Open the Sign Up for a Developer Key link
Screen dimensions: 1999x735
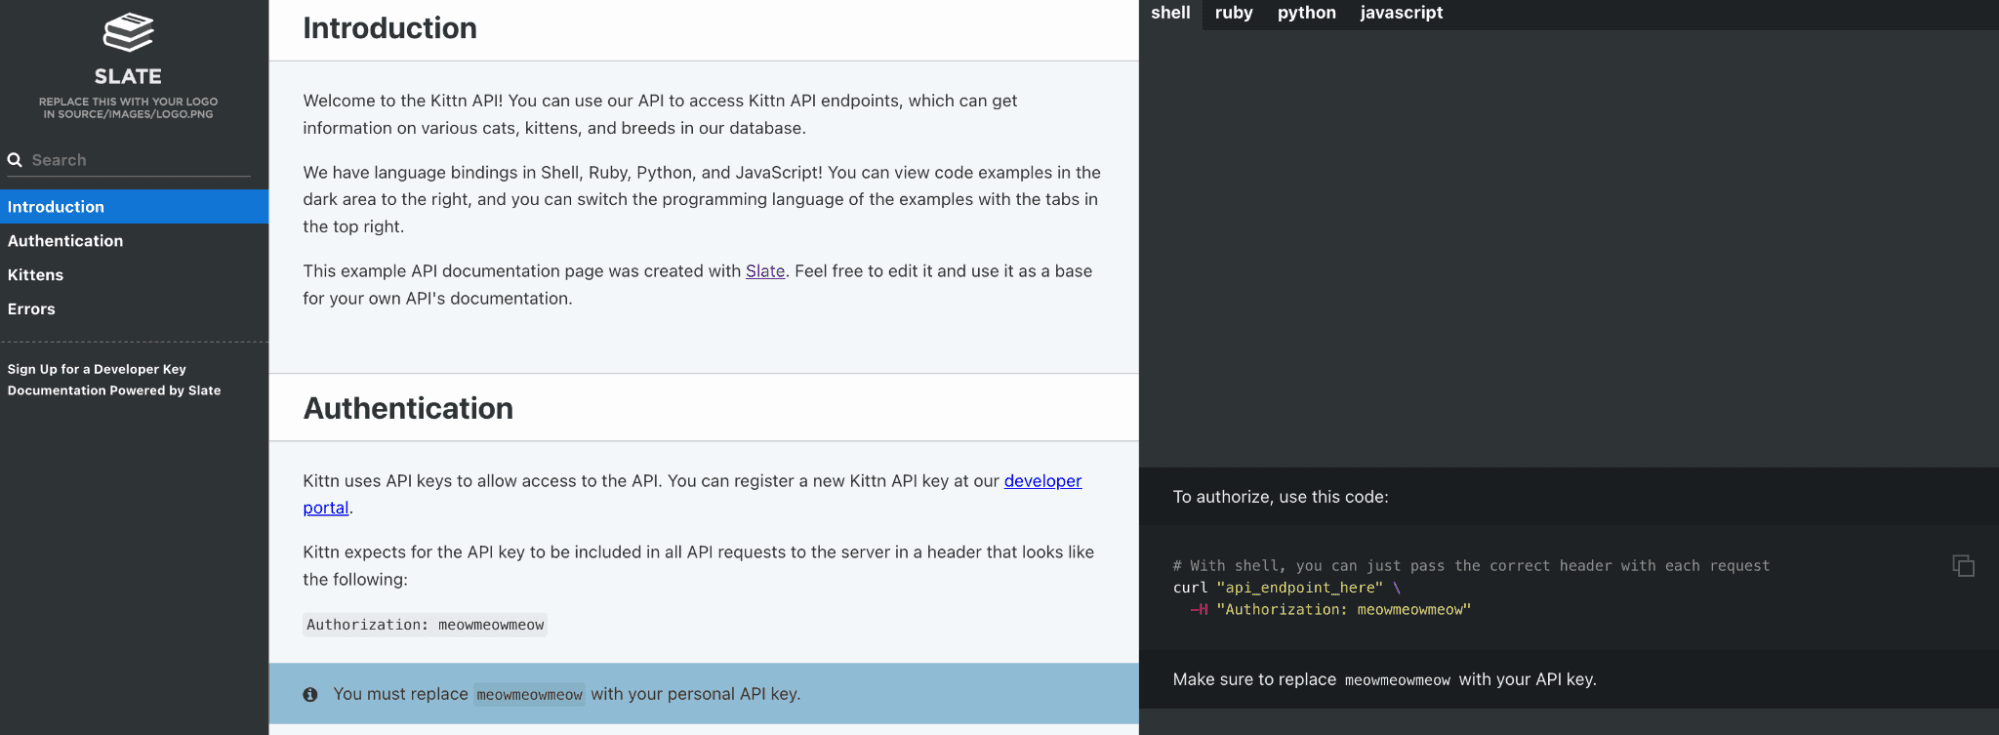pos(97,369)
